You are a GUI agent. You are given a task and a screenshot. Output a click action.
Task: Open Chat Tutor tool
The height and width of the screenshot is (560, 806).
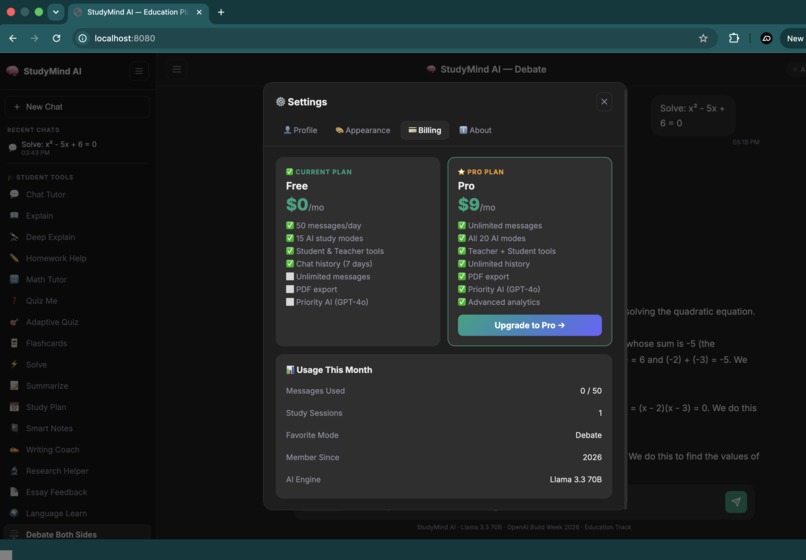coord(77,194)
